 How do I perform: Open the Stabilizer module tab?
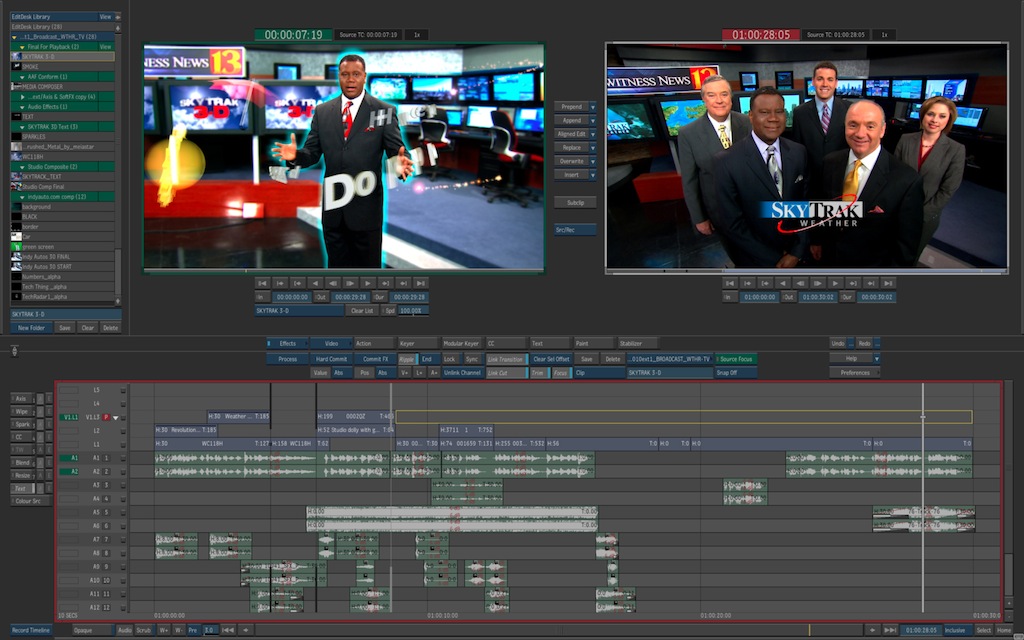637,344
